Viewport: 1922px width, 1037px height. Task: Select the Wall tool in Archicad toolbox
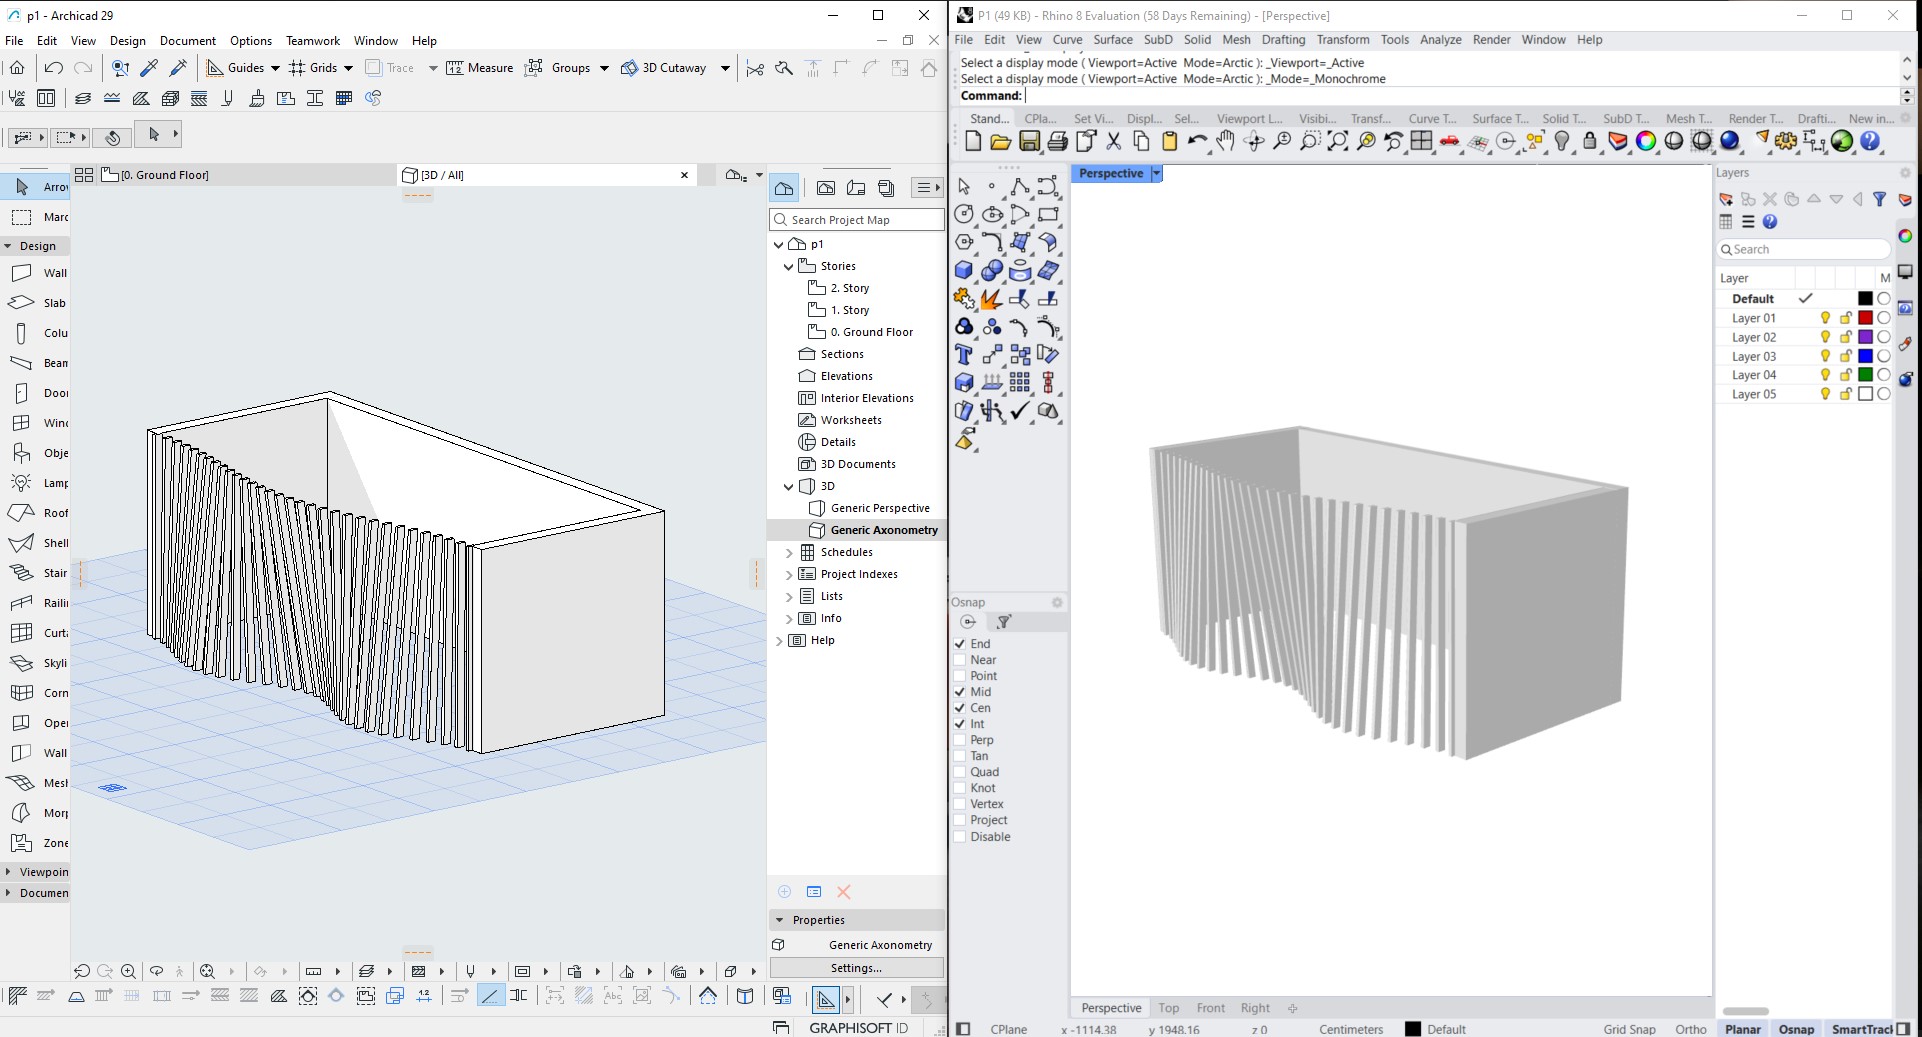pos(36,273)
